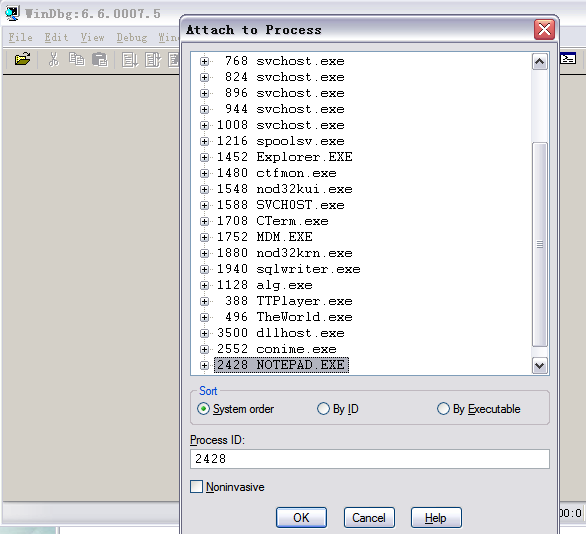Click the Open Source File folder icon

[22, 59]
